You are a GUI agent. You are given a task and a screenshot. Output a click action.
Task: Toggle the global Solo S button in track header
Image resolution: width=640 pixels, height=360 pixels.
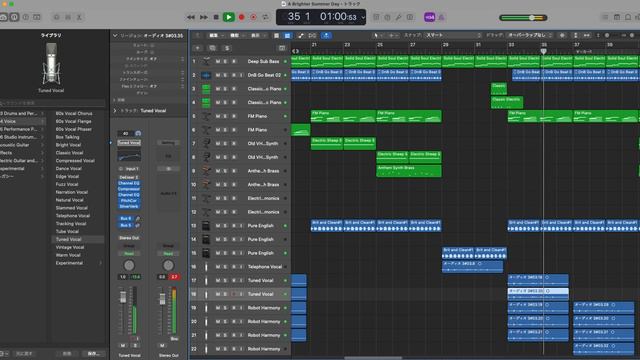pyautogui.click(x=227, y=48)
